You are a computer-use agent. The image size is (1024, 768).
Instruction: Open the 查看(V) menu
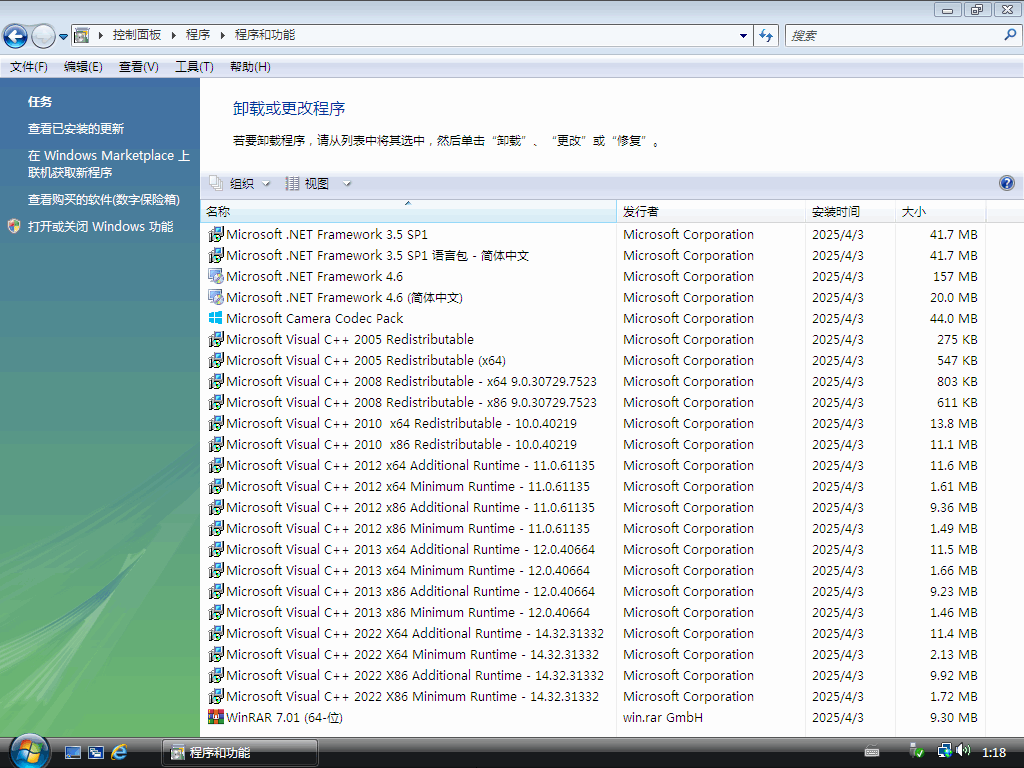point(138,67)
